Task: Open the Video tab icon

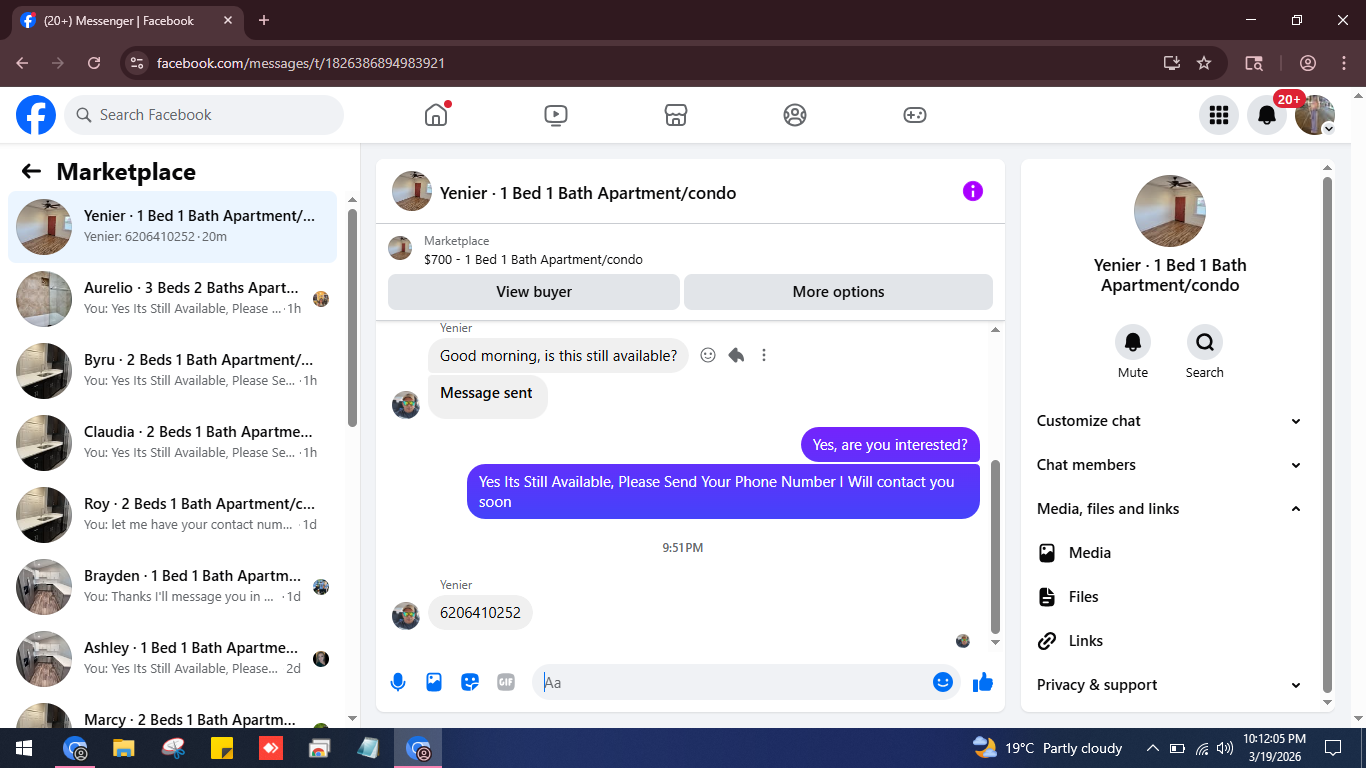Action: click(x=556, y=115)
